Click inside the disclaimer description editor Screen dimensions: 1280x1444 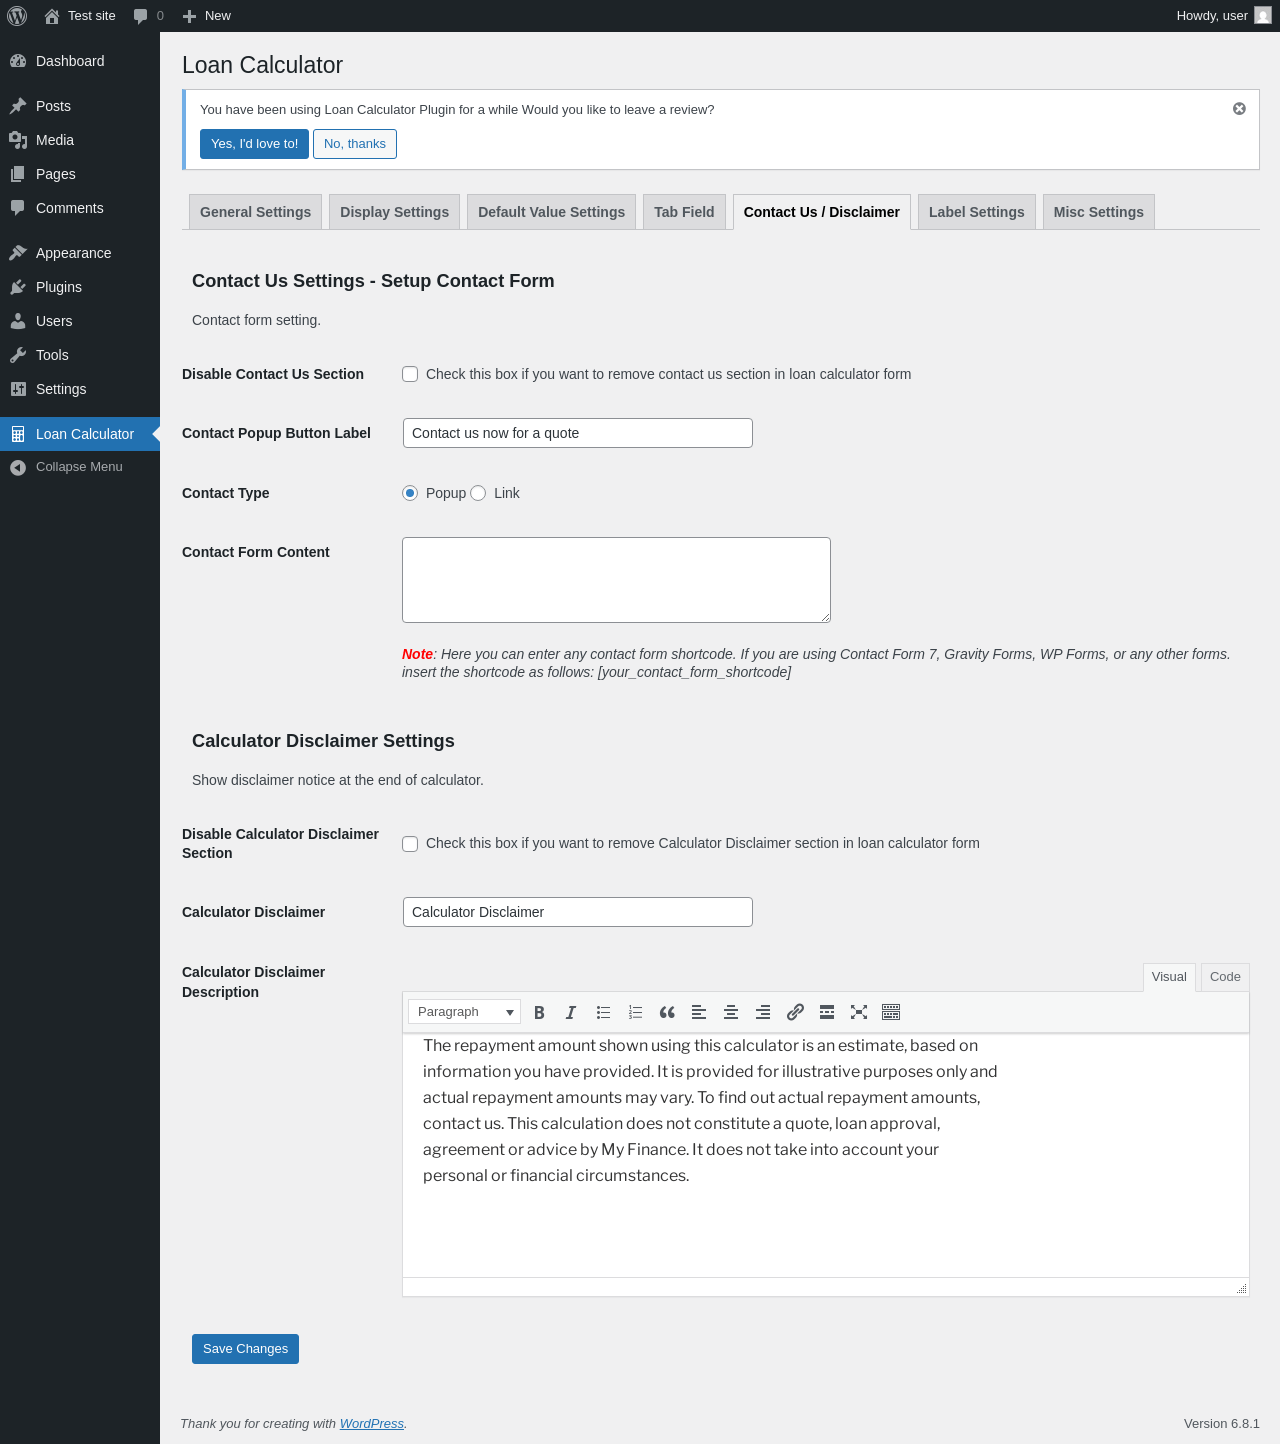click(x=826, y=1155)
